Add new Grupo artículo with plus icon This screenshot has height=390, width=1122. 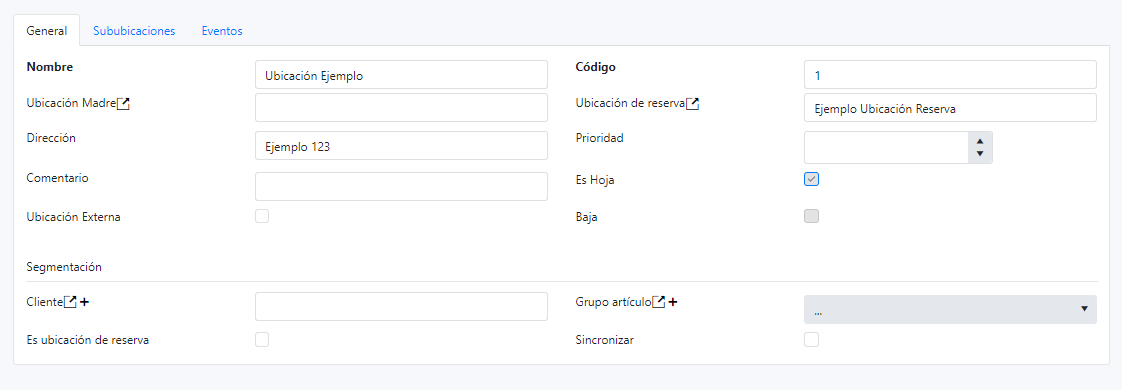pos(673,302)
